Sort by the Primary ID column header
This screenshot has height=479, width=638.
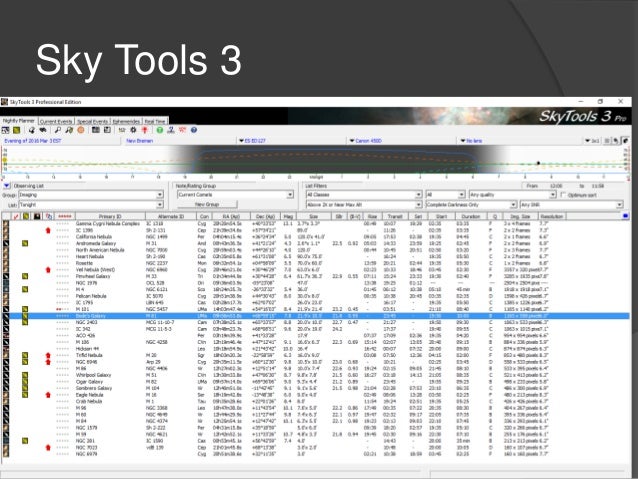110,217
